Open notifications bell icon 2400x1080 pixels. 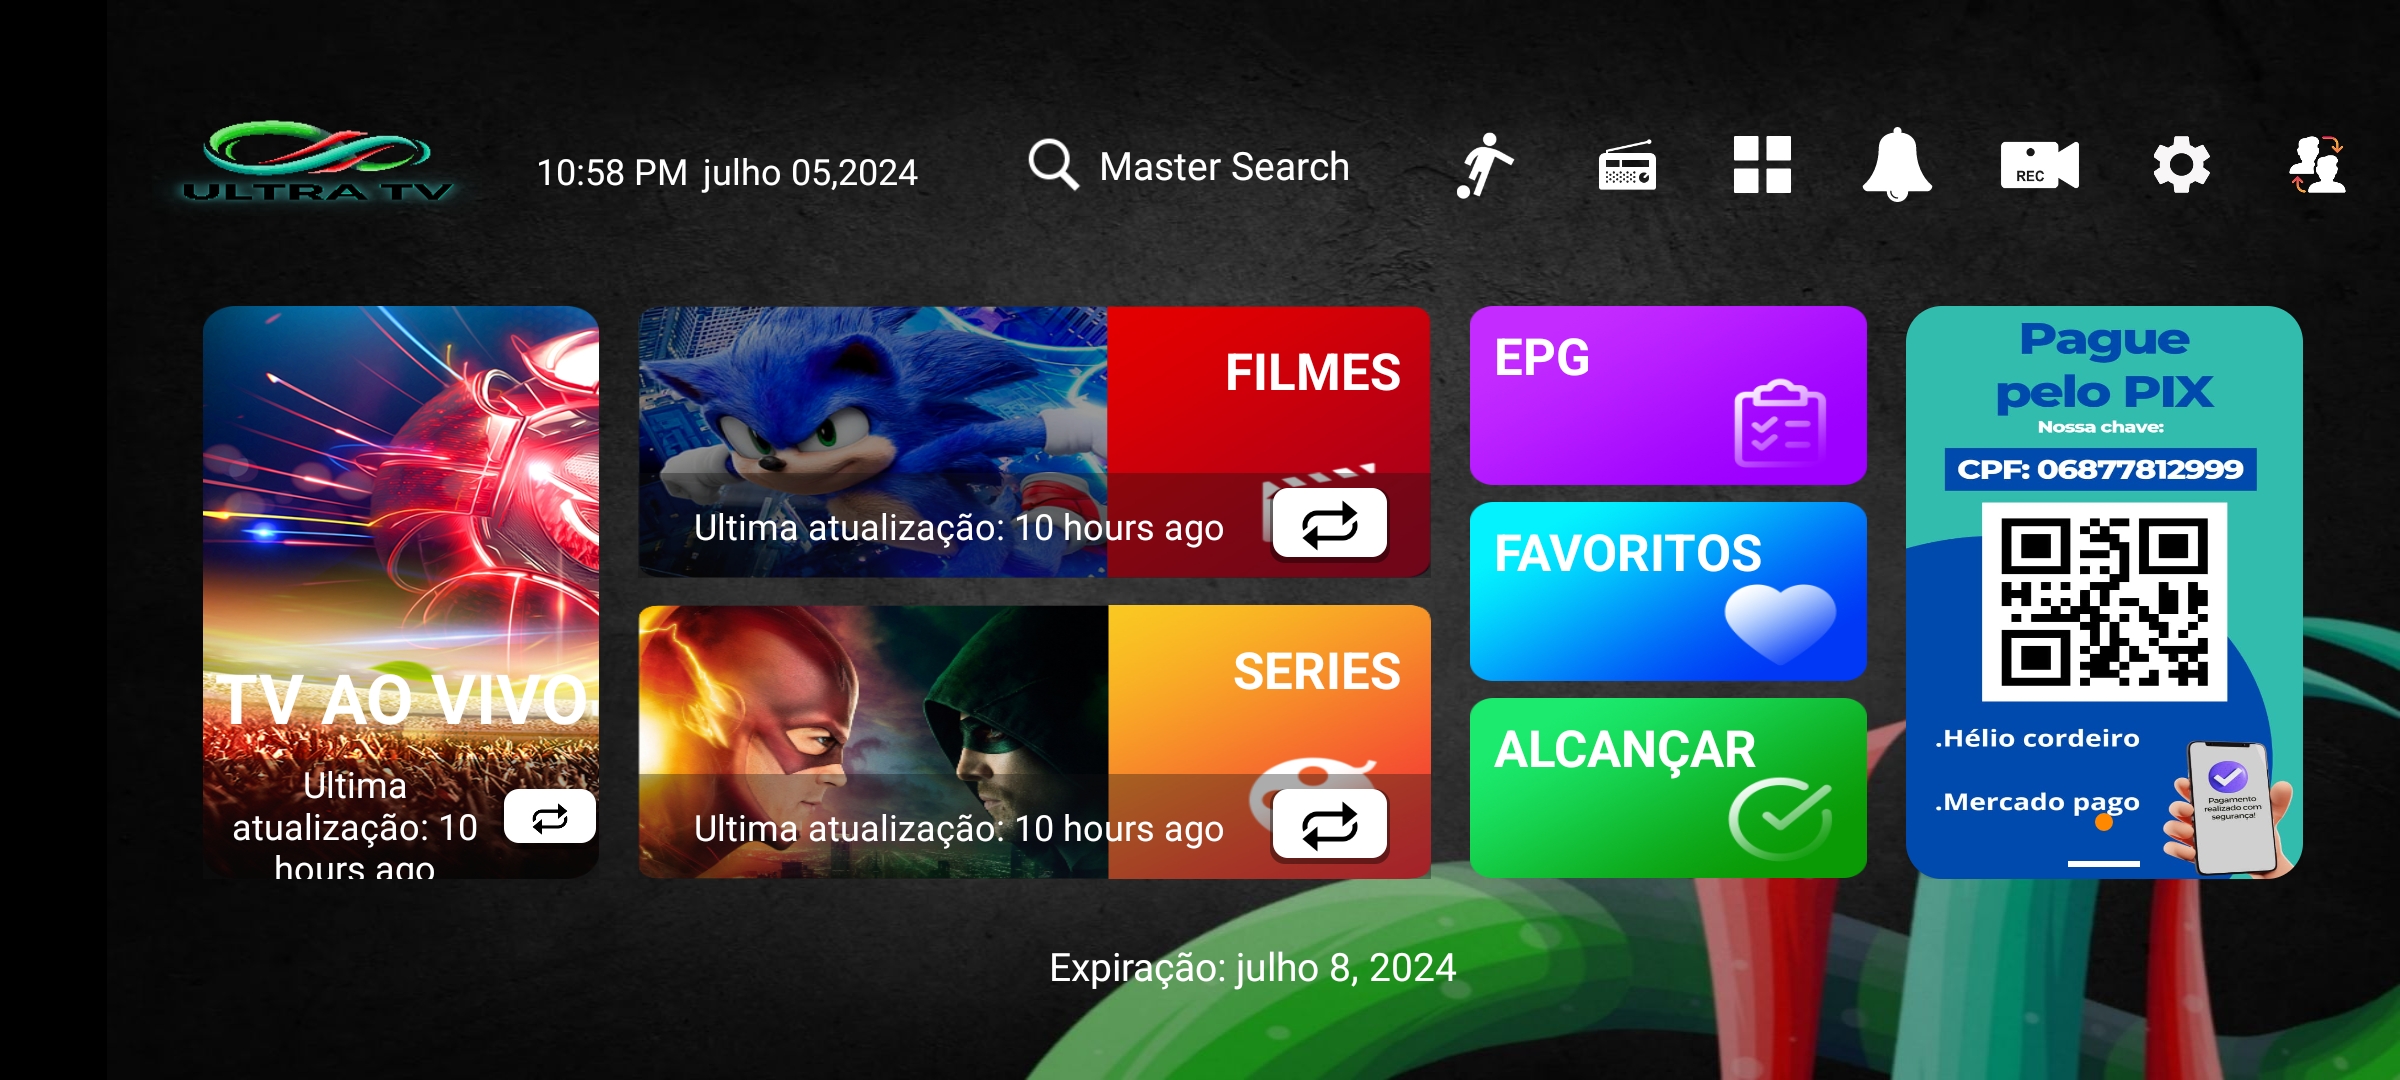[1897, 165]
